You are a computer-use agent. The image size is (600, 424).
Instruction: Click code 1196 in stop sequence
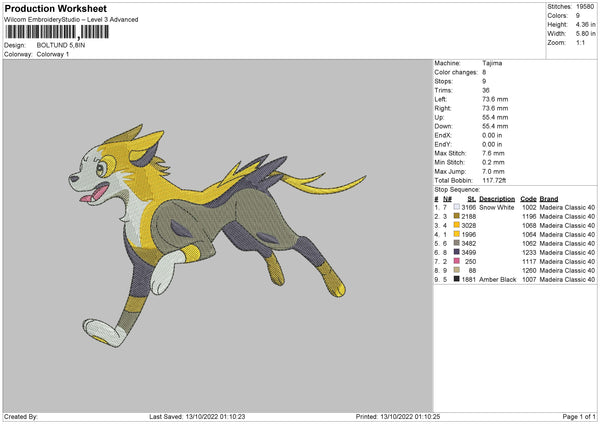point(529,217)
